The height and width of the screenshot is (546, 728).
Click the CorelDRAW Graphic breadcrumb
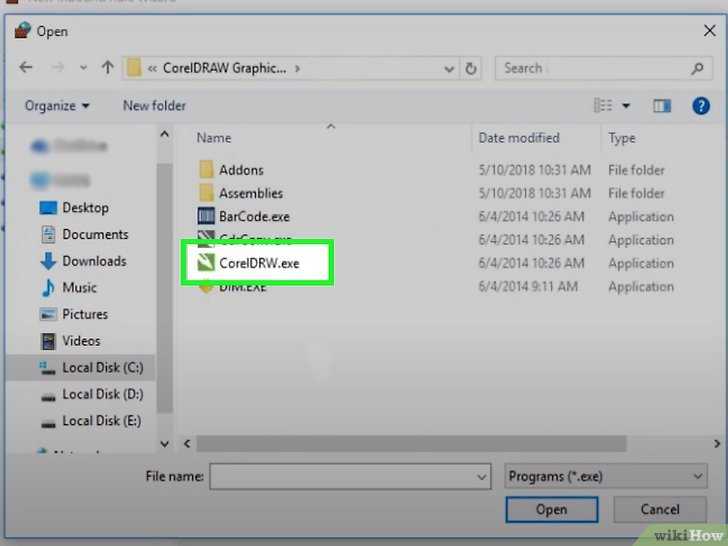click(225, 68)
